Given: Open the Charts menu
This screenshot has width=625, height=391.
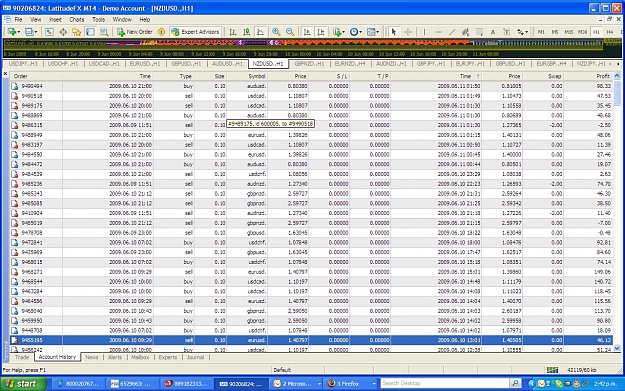Looking at the screenshot, I should (x=77, y=19).
